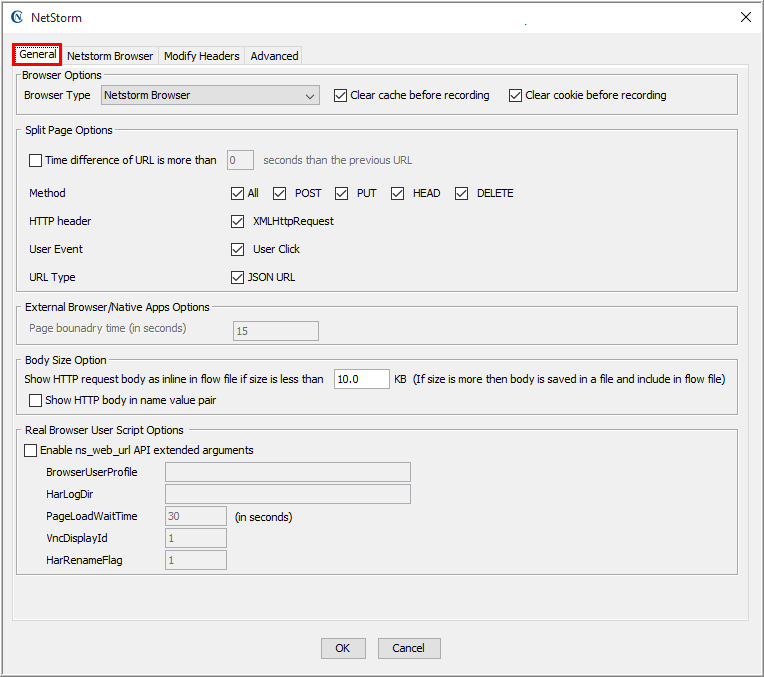Click the 'HTTP header' label text

pyautogui.click(x=60, y=221)
